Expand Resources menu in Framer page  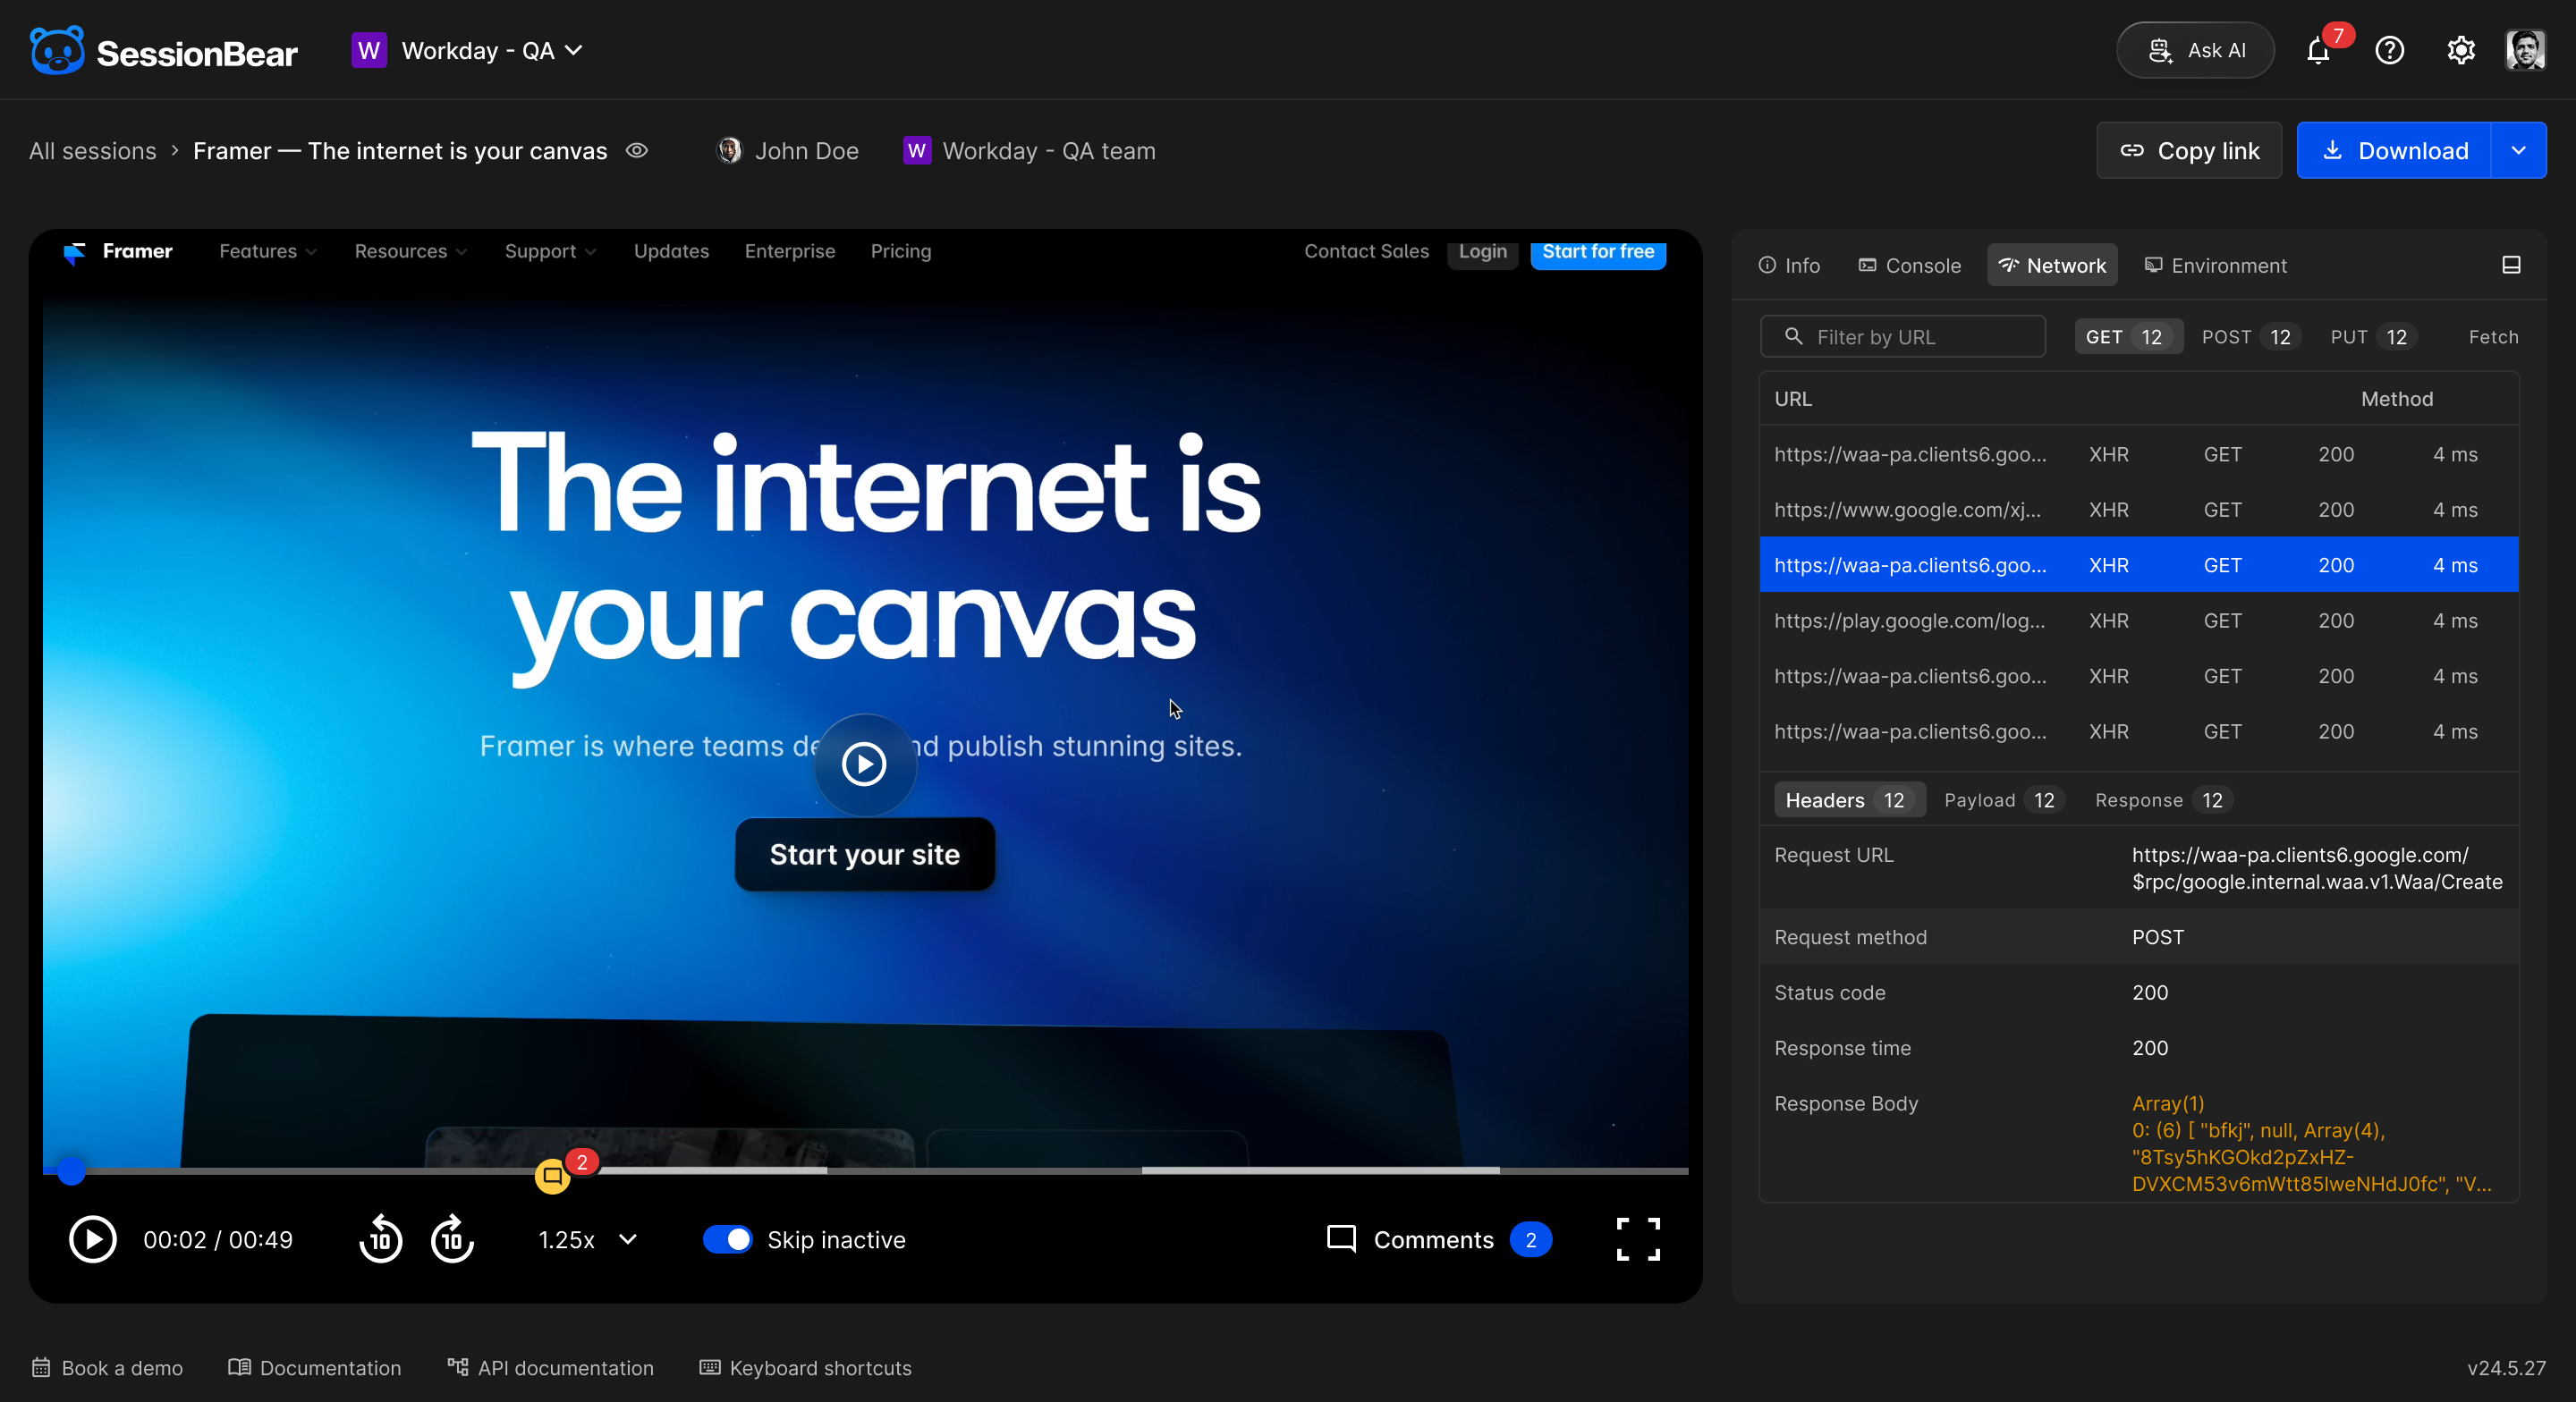(410, 252)
